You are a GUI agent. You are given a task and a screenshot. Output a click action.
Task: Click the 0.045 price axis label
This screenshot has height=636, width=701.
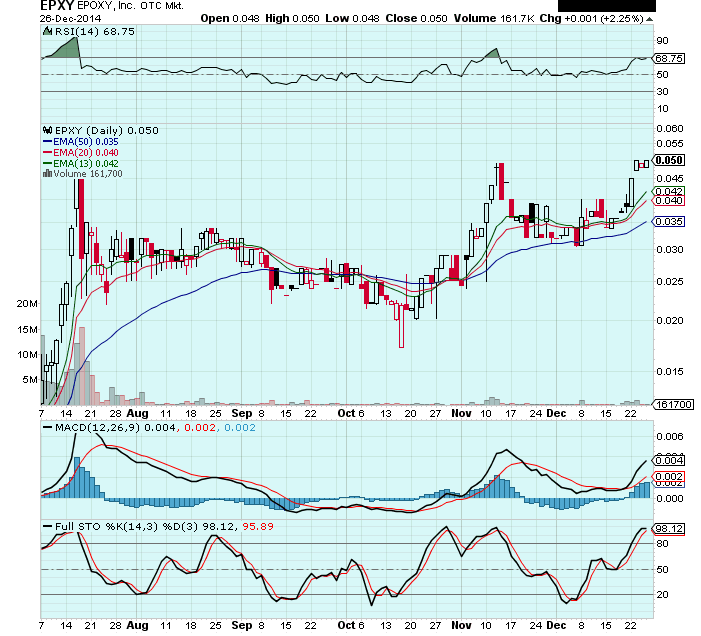[x=670, y=179]
